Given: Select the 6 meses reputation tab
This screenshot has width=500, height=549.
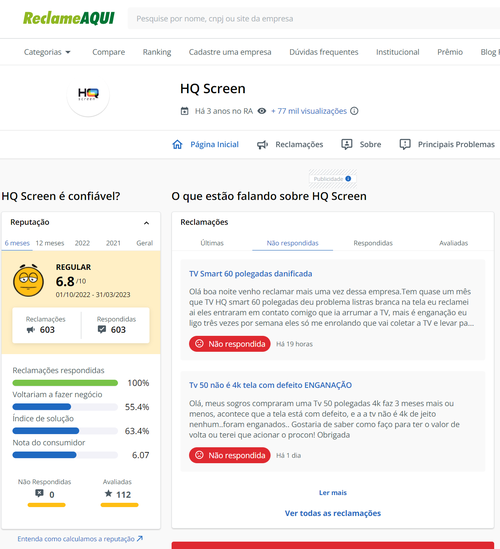Looking at the screenshot, I should [x=17, y=243].
